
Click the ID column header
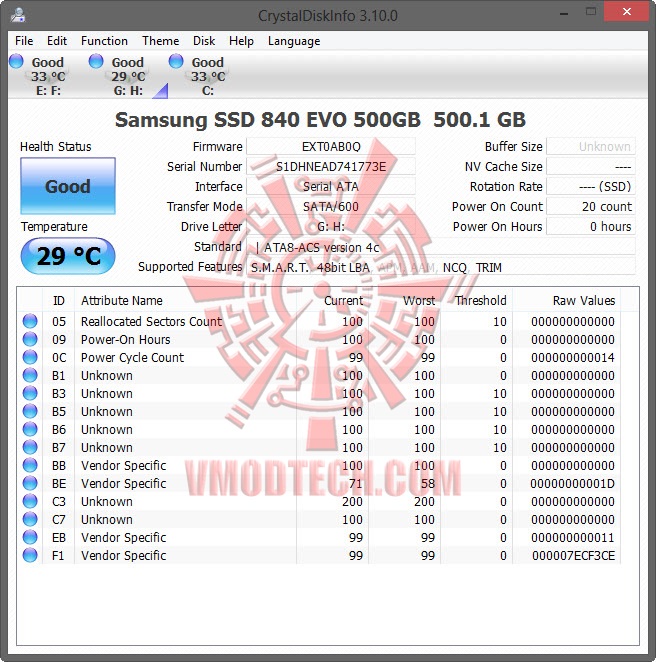(59, 300)
